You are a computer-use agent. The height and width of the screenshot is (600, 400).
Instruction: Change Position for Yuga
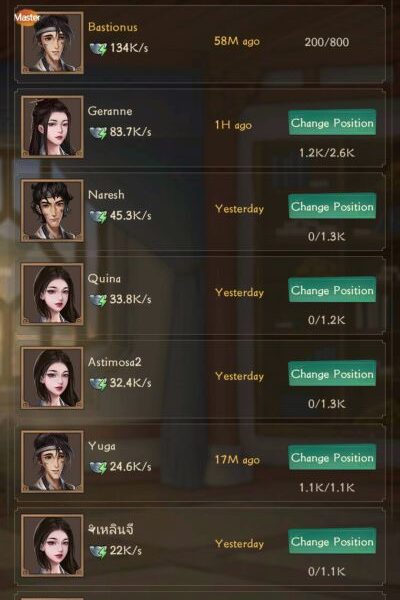pos(332,458)
